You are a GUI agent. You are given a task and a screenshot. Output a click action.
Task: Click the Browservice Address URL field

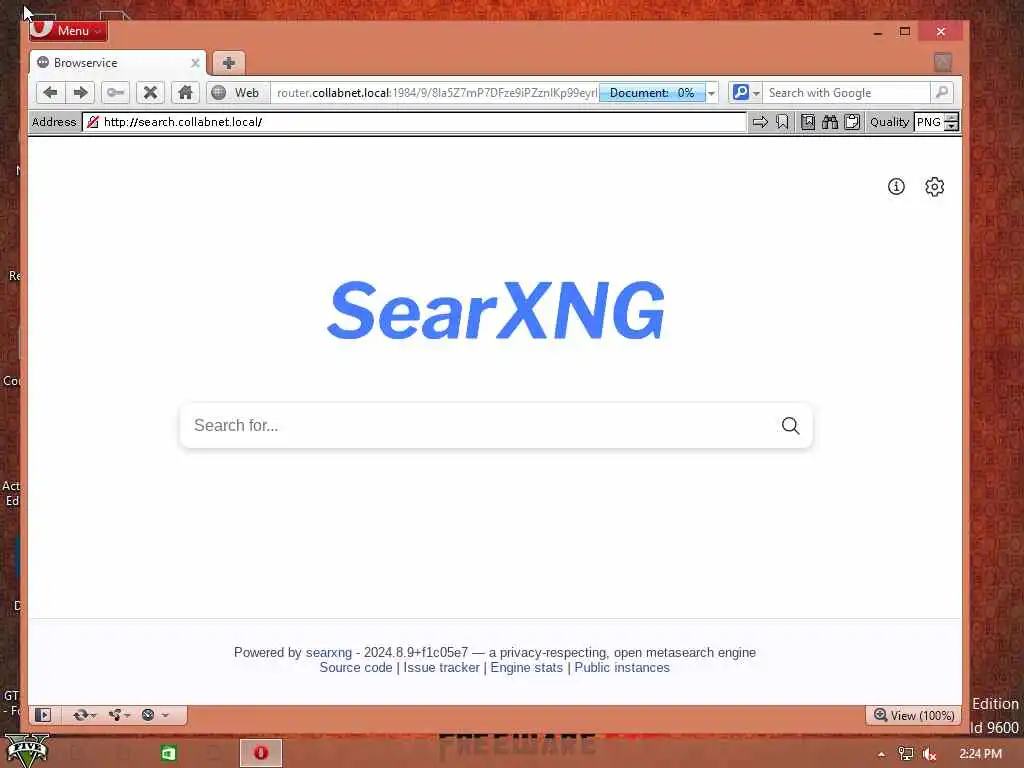pyautogui.click(x=415, y=122)
